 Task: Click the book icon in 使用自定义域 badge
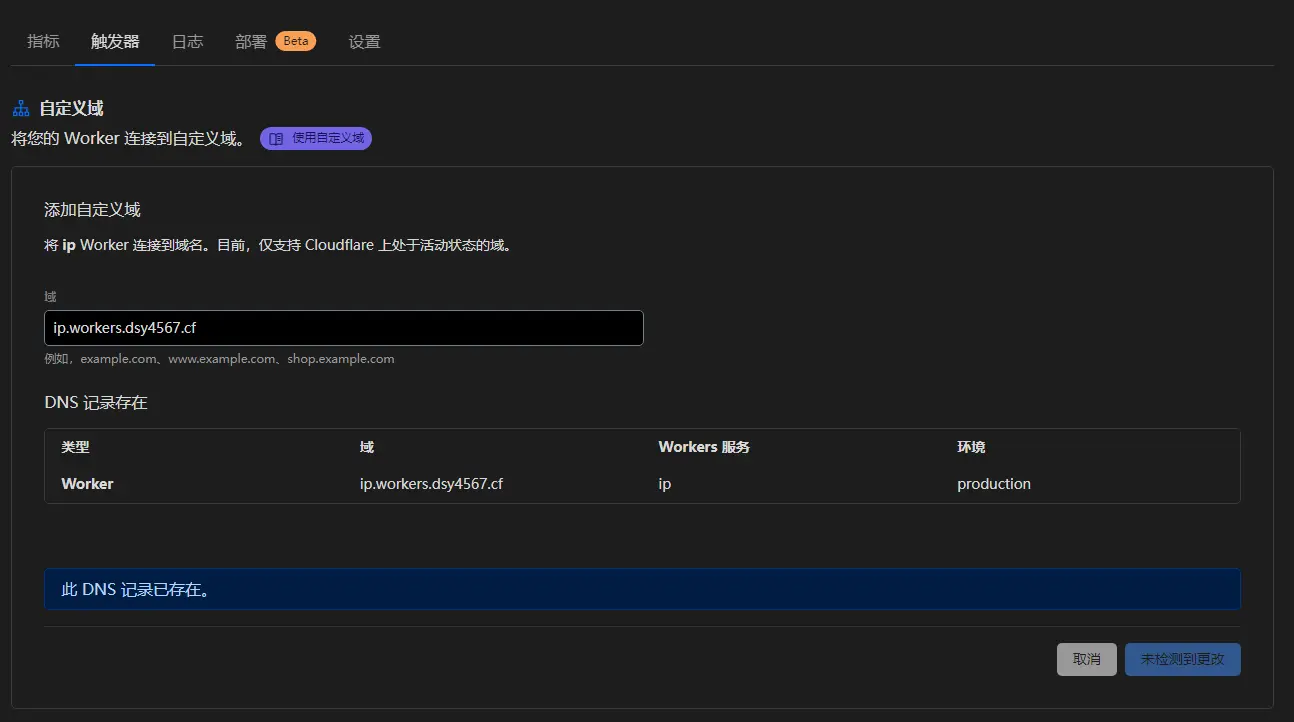(277, 139)
